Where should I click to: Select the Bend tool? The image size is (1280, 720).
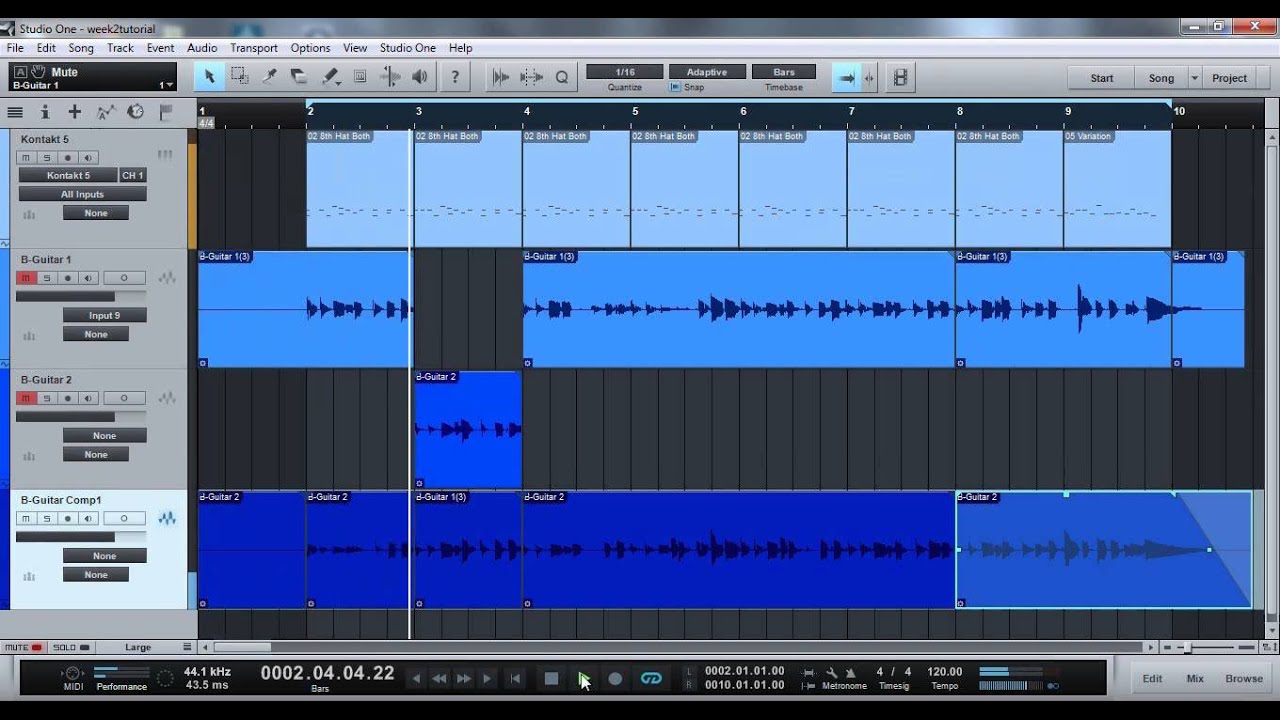[x=390, y=76]
